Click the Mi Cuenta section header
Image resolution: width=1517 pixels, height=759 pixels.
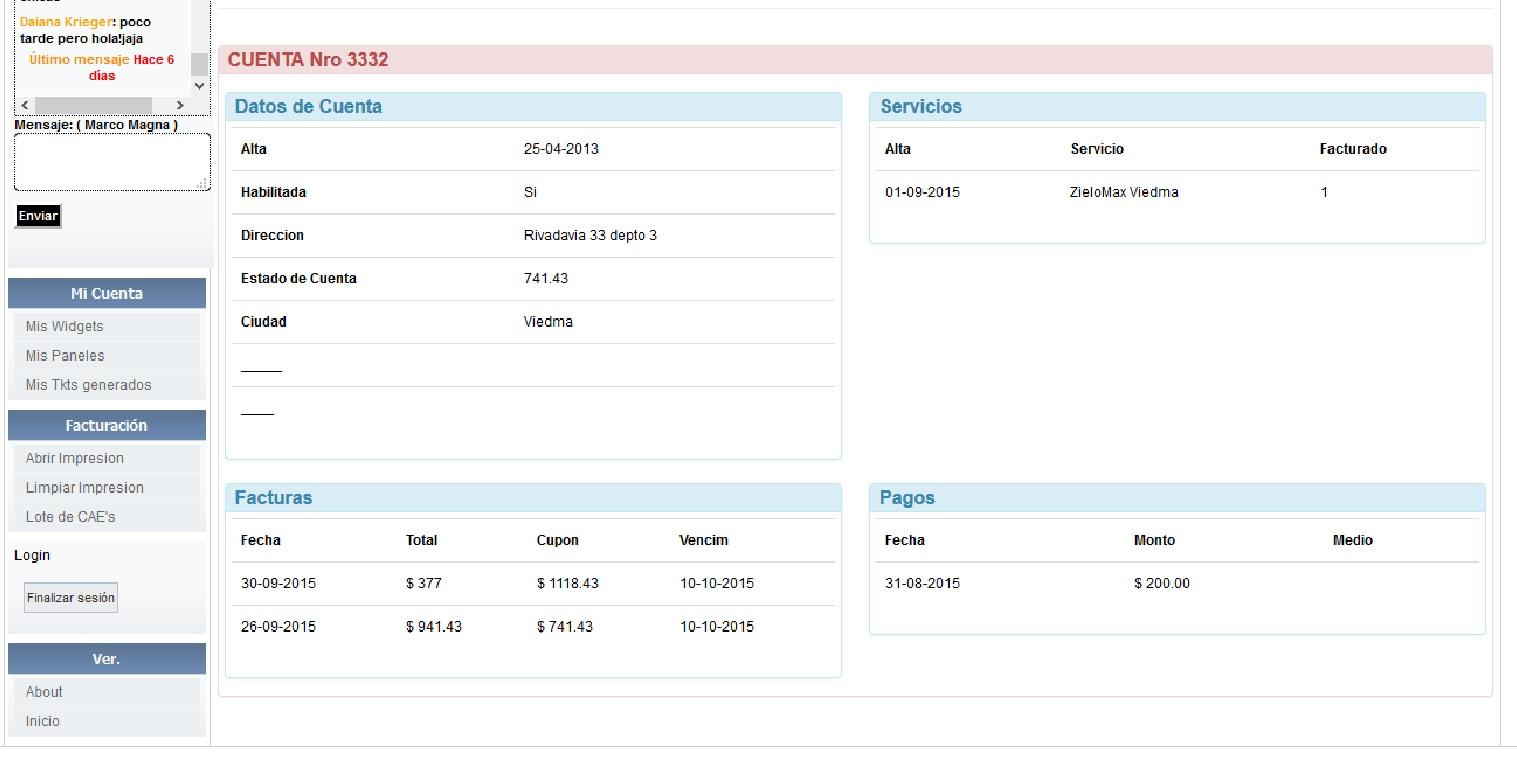[x=107, y=293]
